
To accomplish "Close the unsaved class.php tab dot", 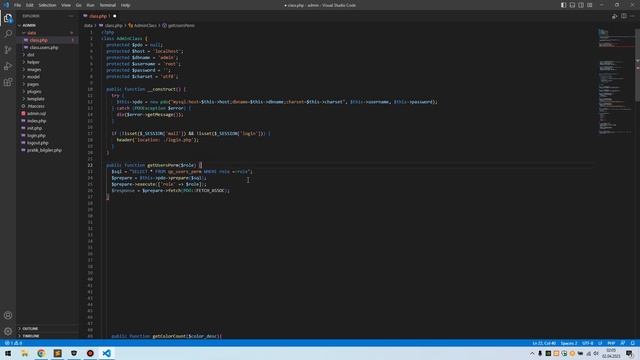I will pos(115,16).
